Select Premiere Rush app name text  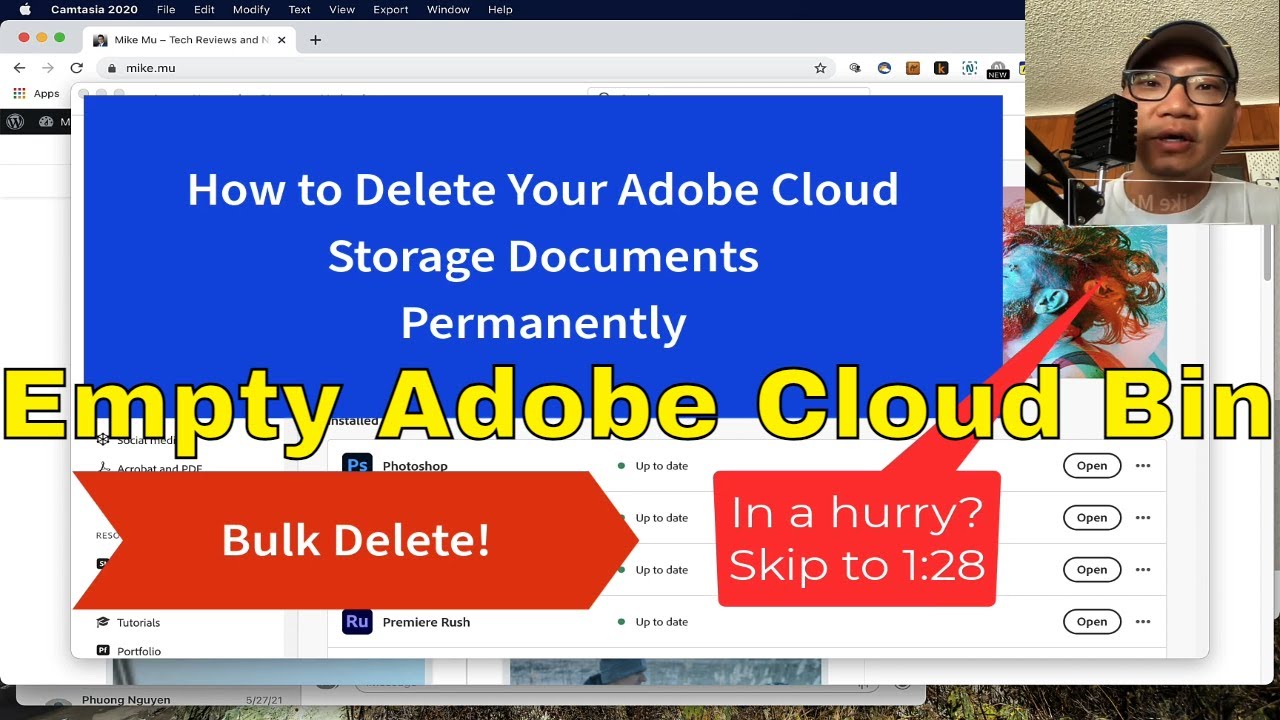click(426, 622)
